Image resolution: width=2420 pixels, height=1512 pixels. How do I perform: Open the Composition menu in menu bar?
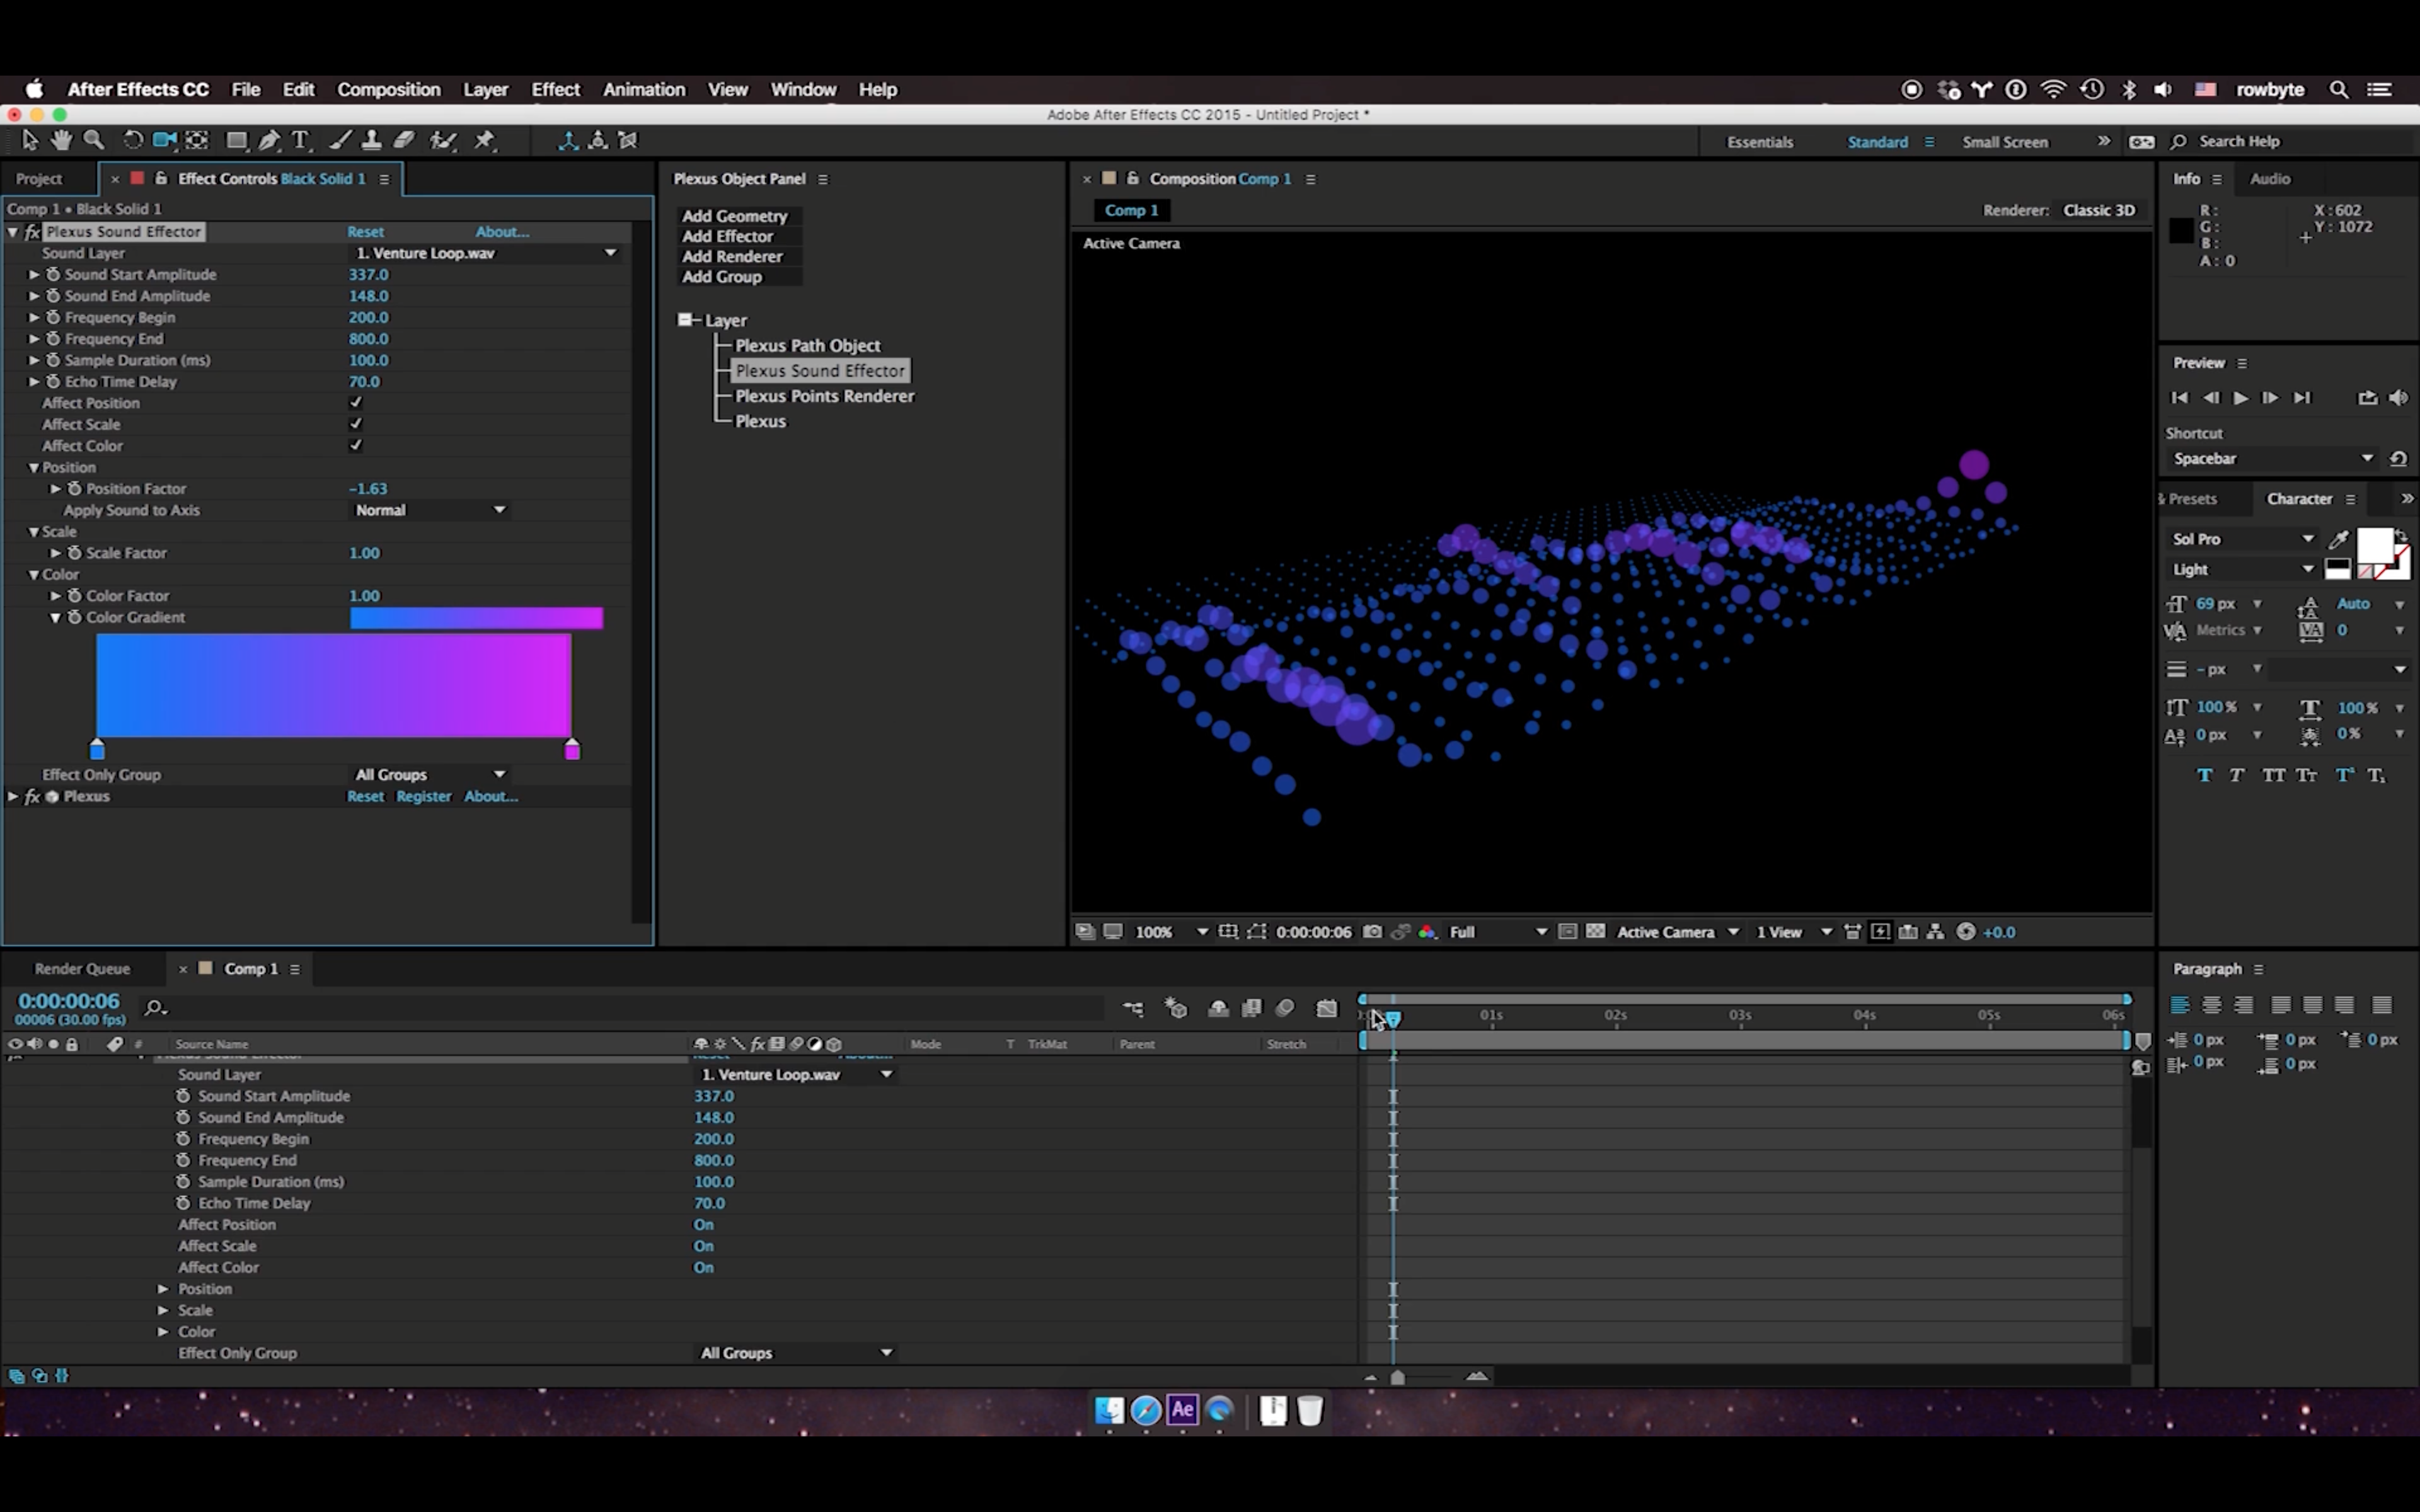click(x=387, y=89)
